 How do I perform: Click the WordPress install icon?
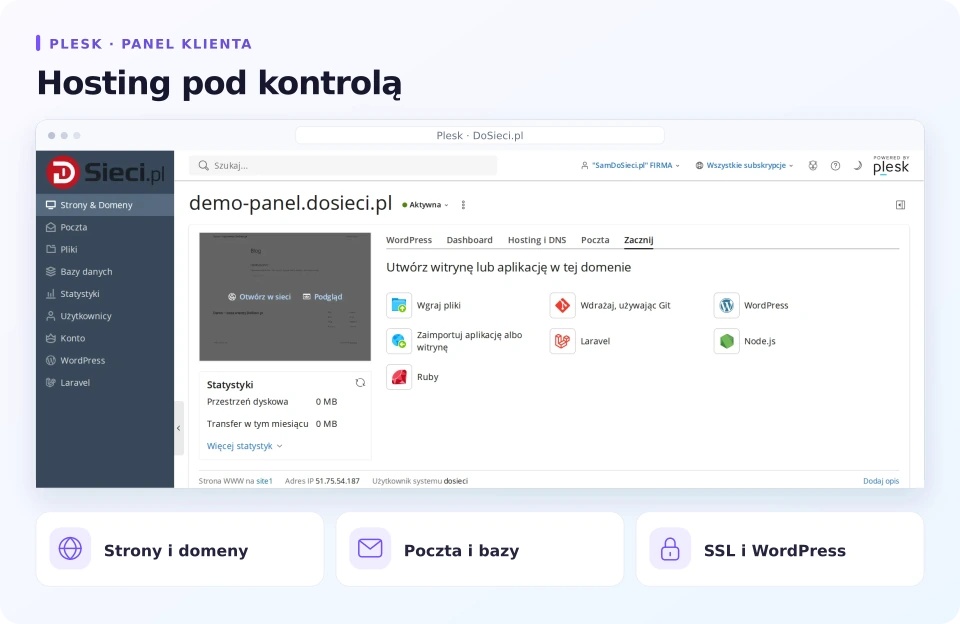tap(726, 305)
